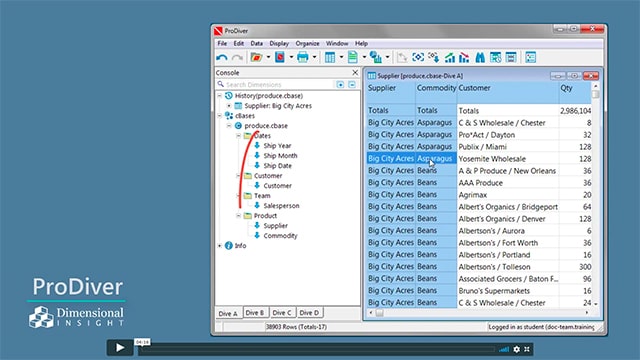Click the blue focus brackets icon

pyautogui.click(x=418, y=58)
